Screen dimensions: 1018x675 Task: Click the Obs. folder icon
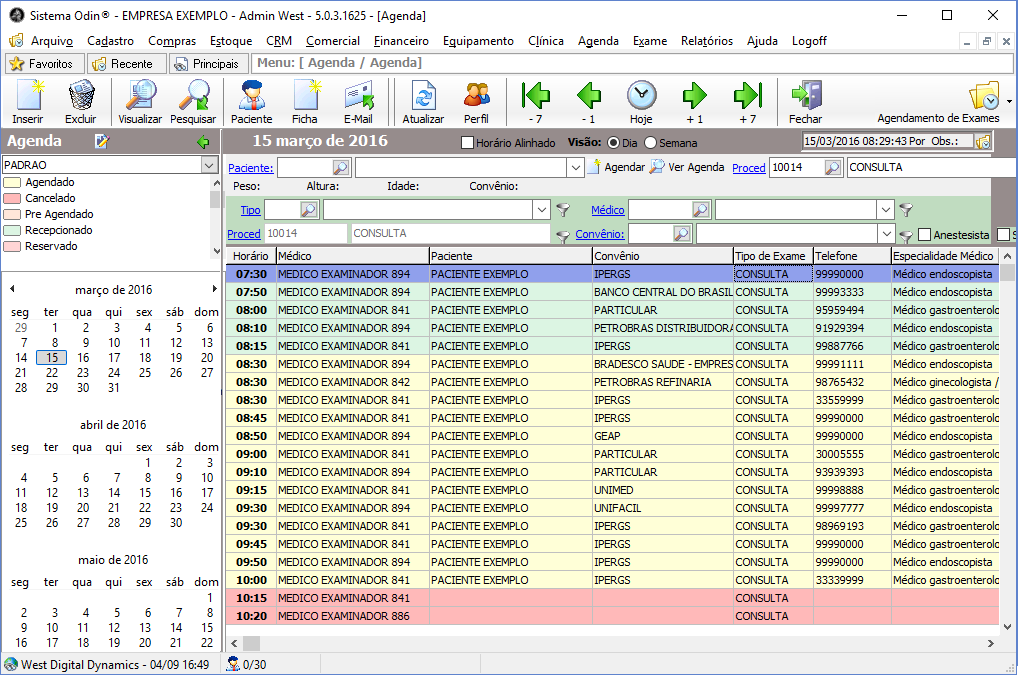coord(983,141)
